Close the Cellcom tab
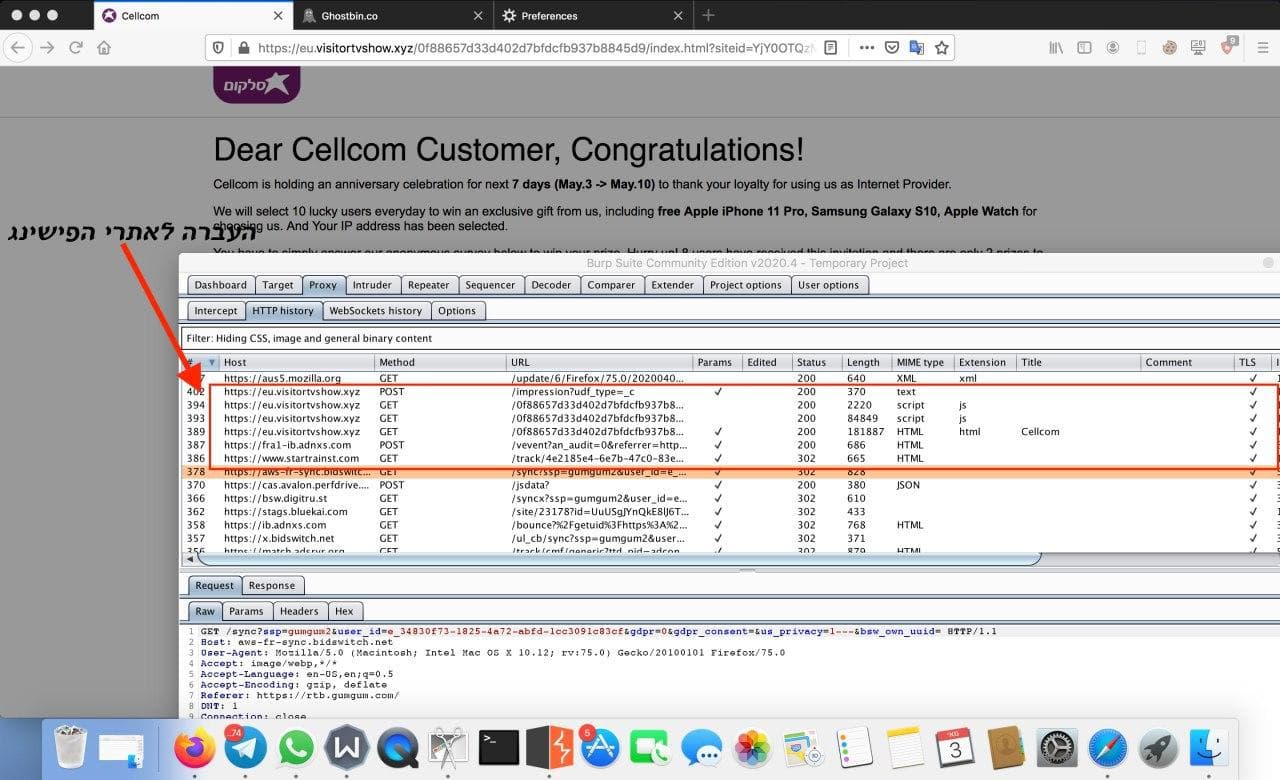 (x=278, y=15)
